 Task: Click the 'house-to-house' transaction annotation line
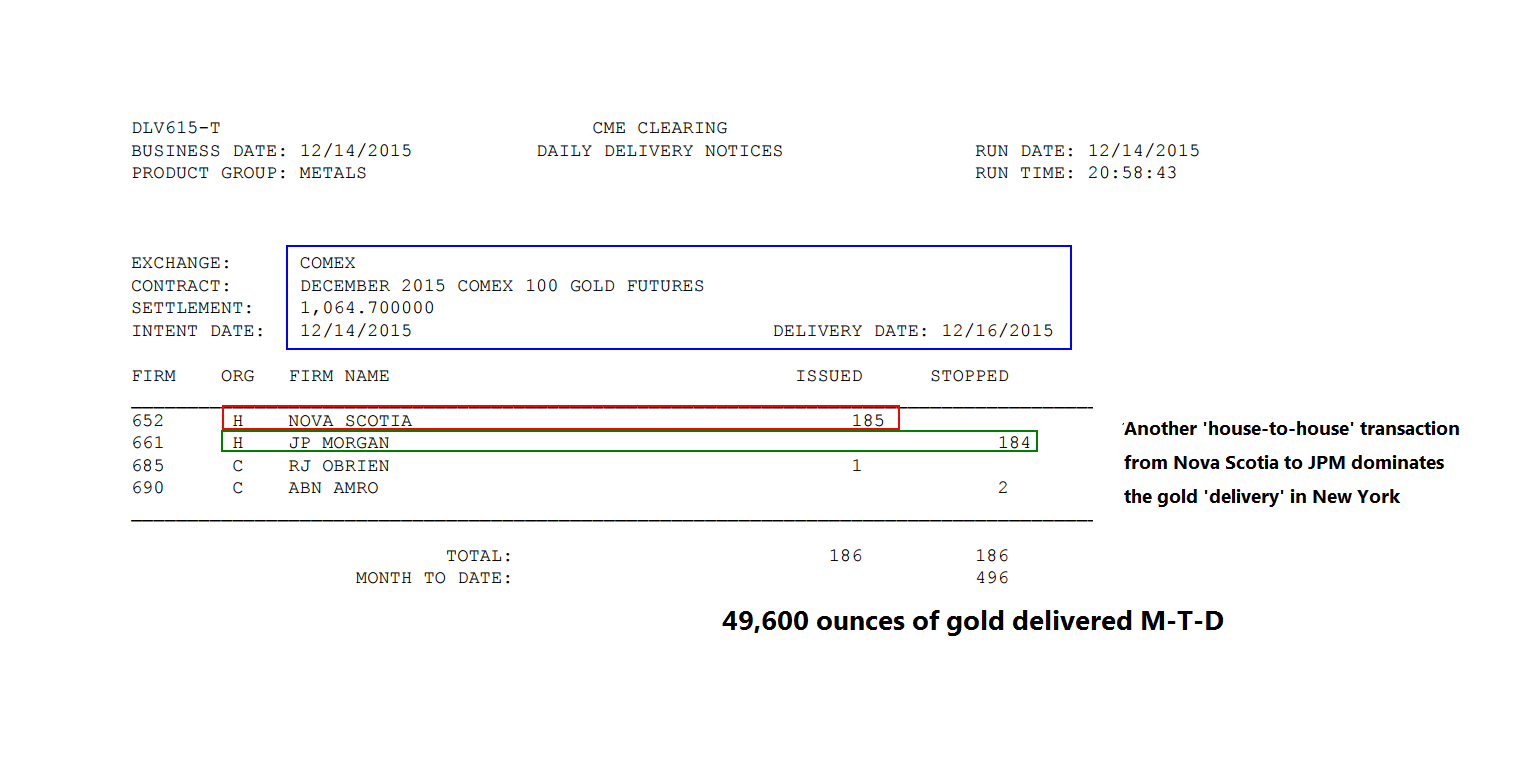pos(1292,429)
